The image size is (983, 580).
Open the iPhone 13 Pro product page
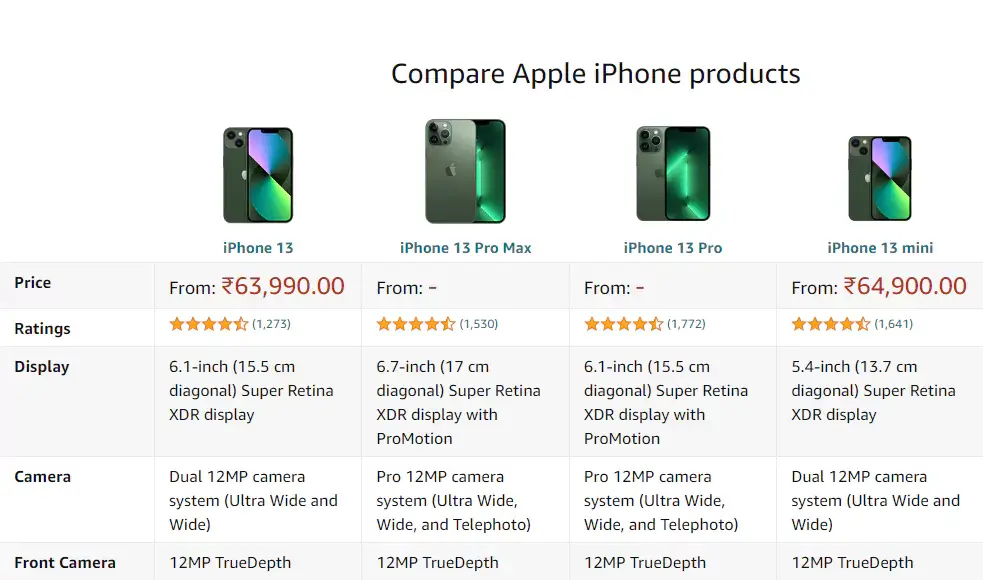(x=672, y=247)
